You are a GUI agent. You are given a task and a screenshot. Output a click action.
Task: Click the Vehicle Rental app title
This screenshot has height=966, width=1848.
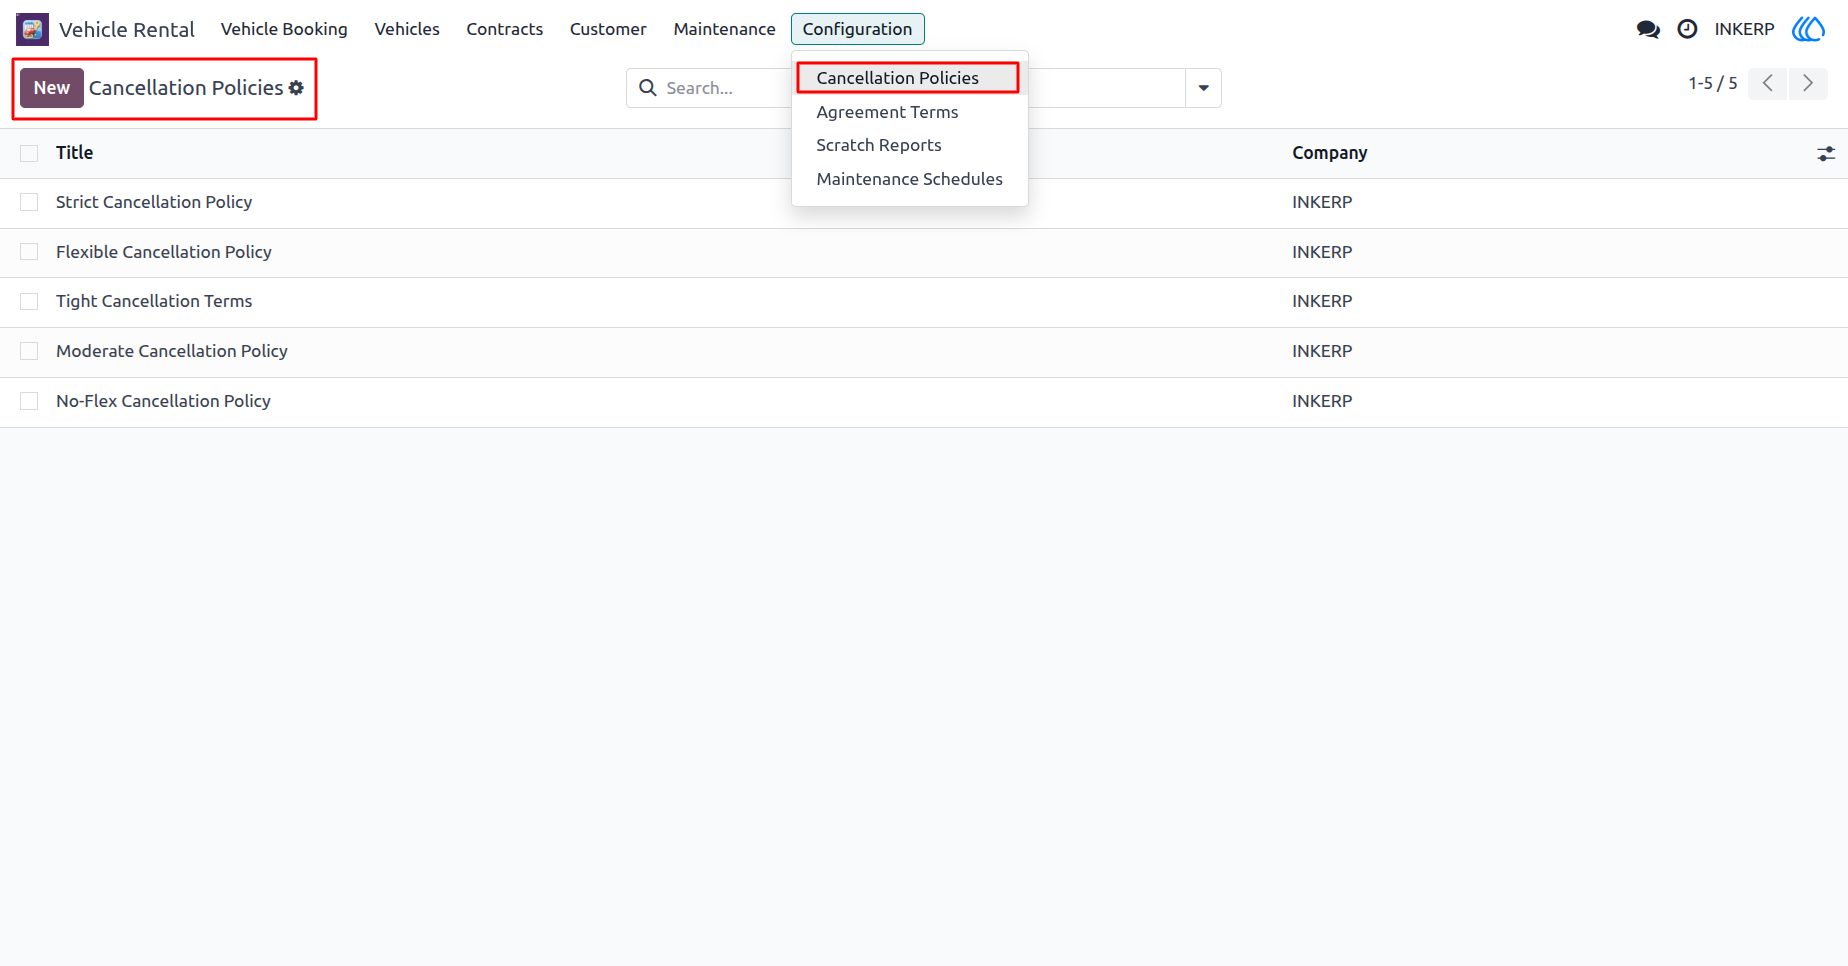[126, 30]
